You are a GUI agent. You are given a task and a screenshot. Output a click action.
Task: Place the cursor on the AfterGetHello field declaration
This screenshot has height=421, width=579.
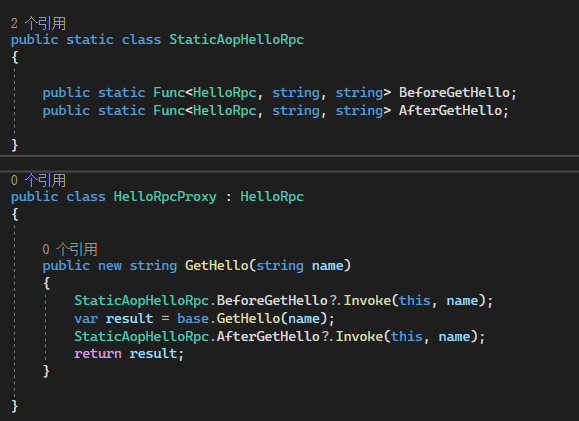click(450, 110)
